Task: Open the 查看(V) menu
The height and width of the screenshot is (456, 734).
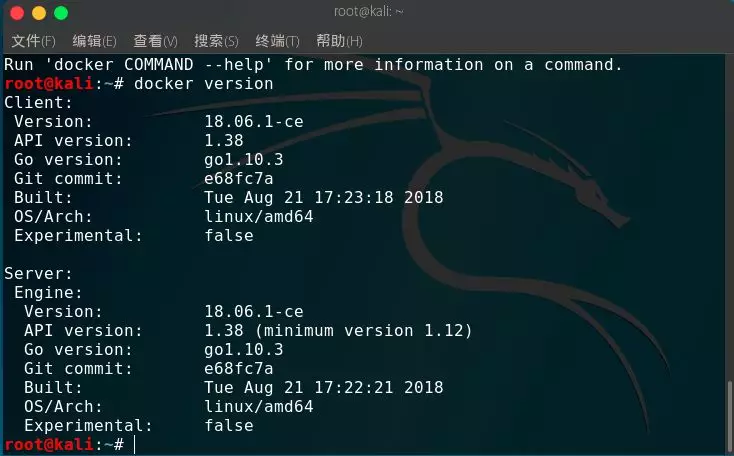Action: click(x=155, y=41)
